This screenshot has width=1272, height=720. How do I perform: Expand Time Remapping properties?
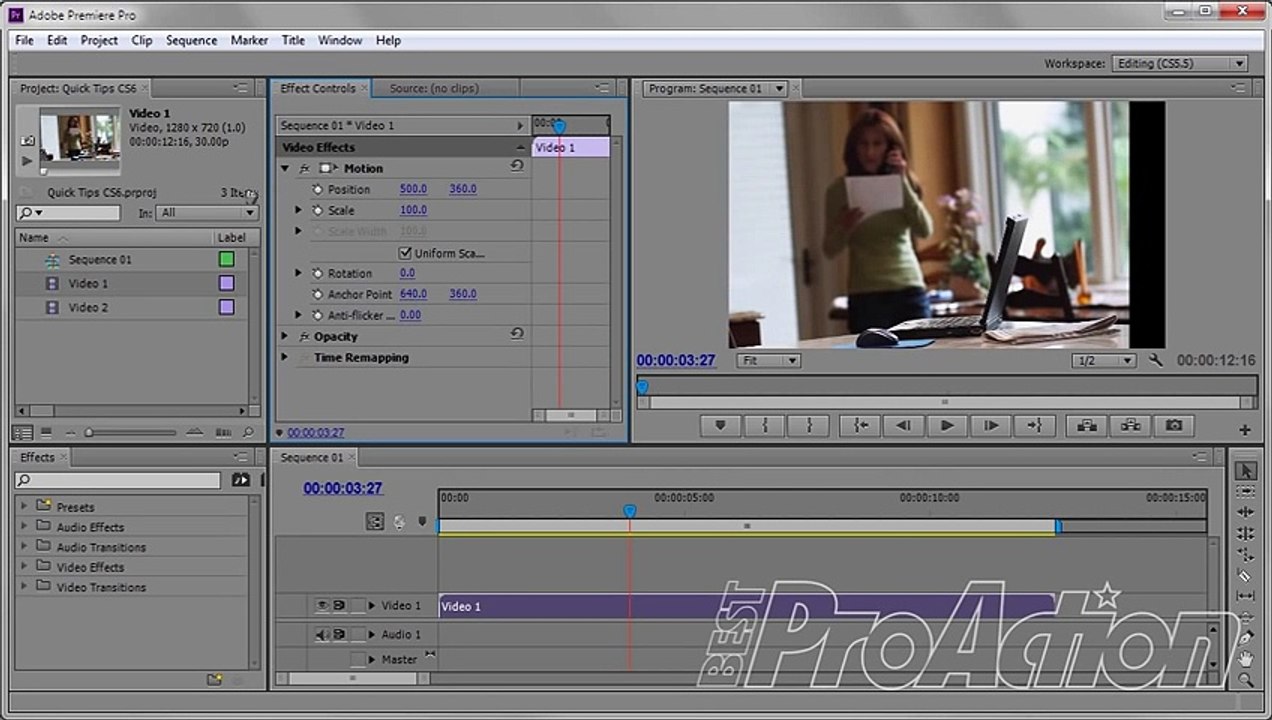tap(285, 358)
